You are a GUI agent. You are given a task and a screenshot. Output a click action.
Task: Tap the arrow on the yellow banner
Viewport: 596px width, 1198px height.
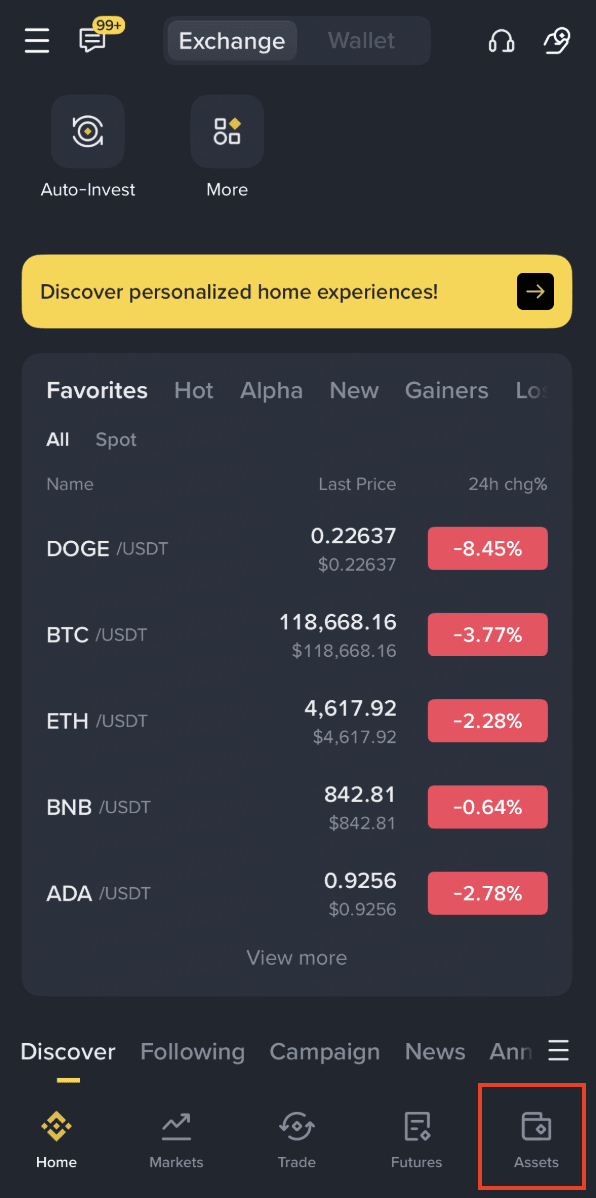click(535, 291)
